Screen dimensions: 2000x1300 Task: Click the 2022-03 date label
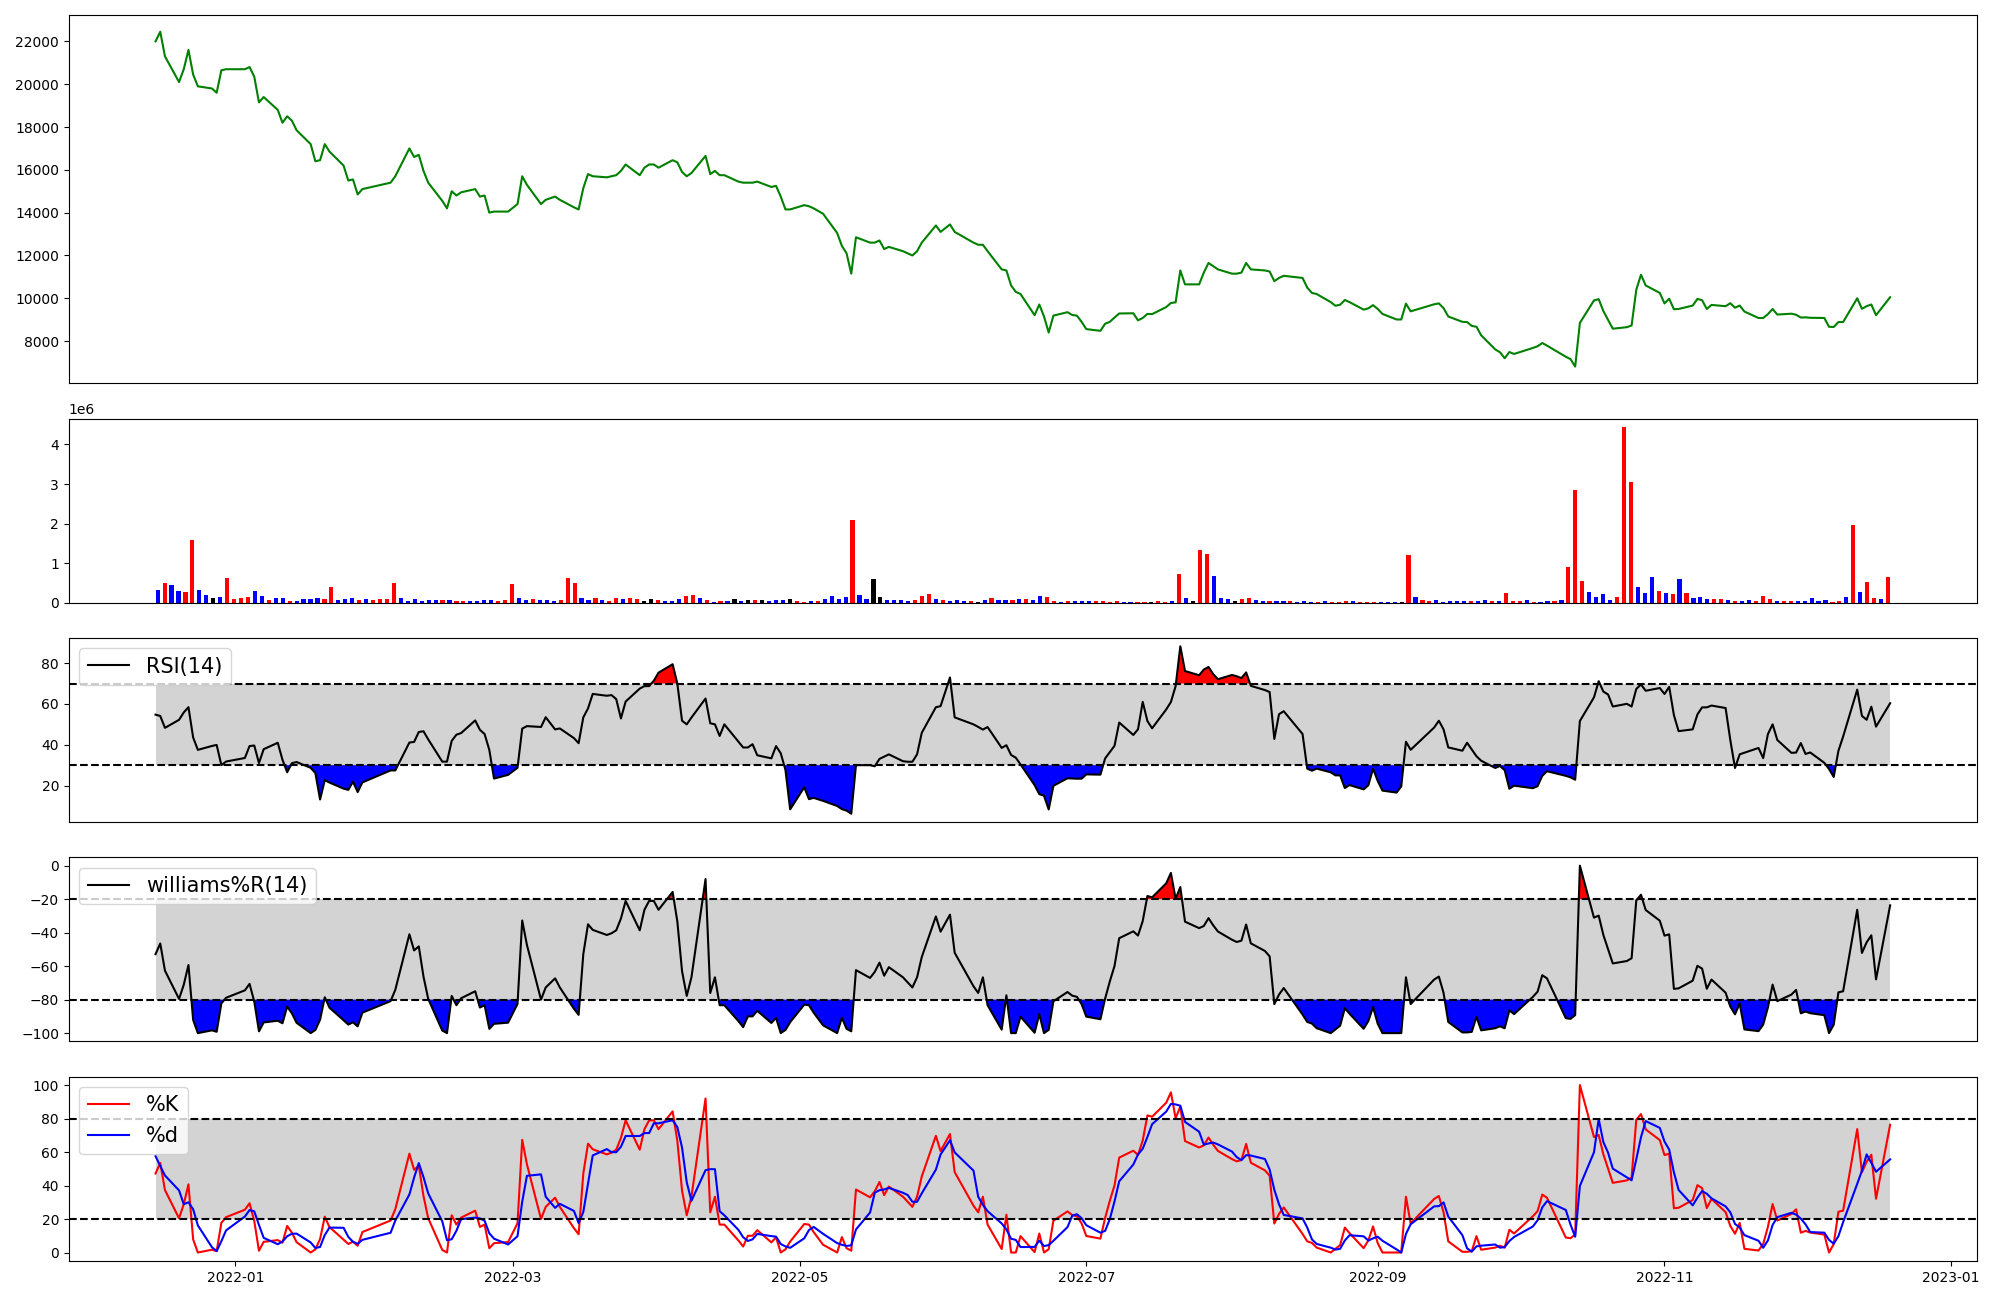click(x=513, y=1277)
